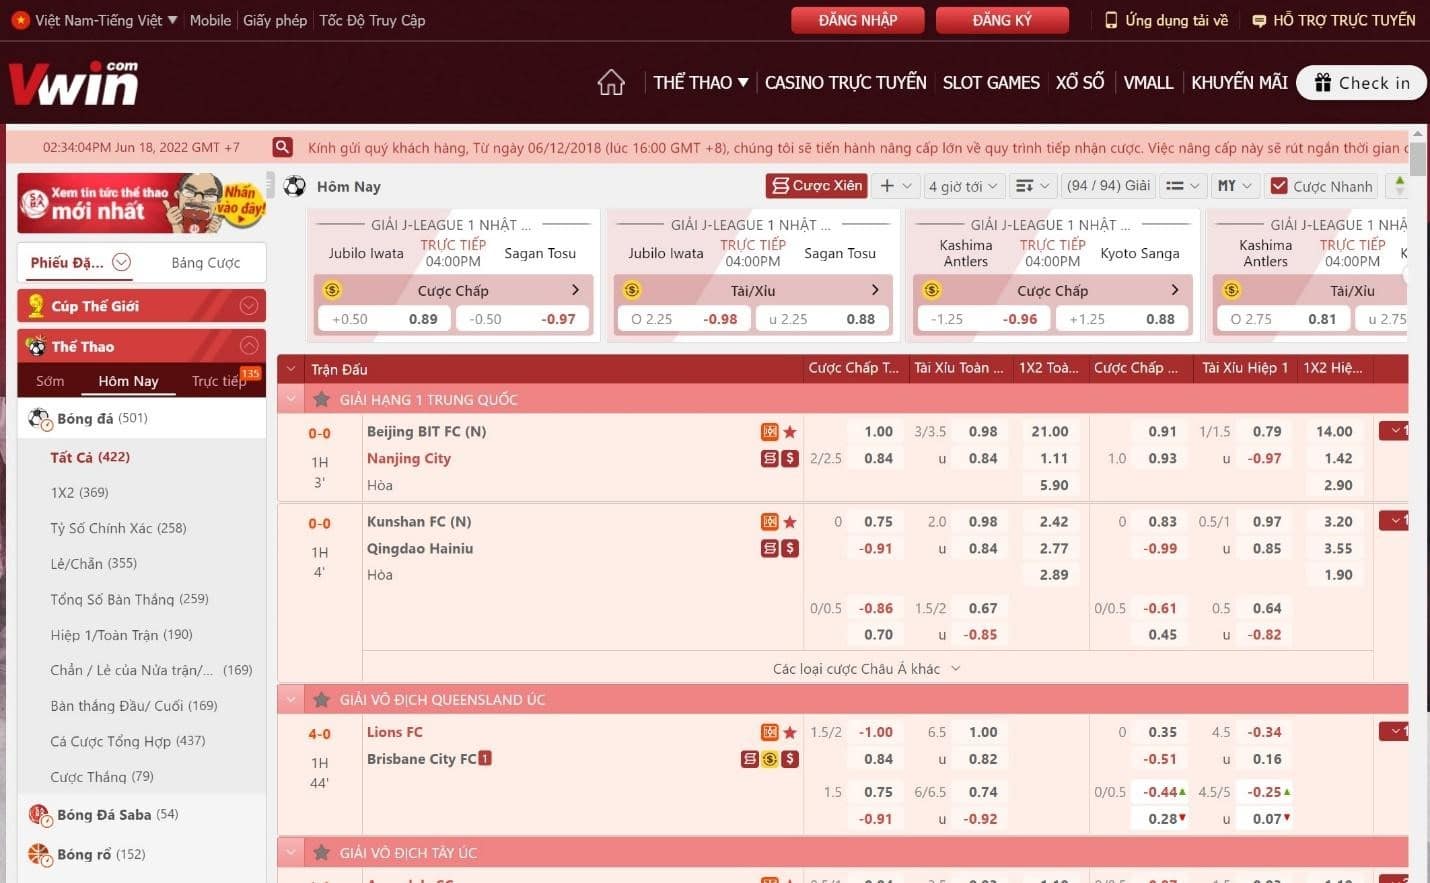
Task: Click dollar cash-out icon for Nanjing City row
Action: (790, 459)
